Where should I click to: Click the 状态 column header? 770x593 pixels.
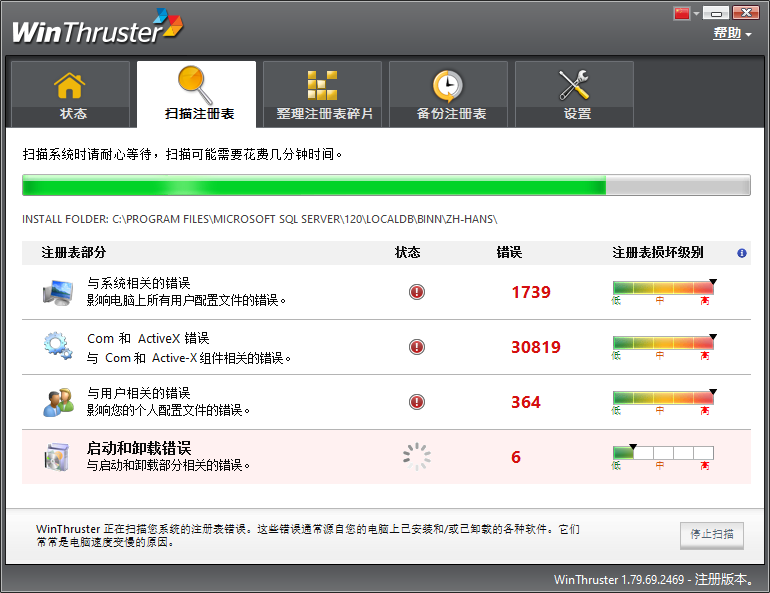click(x=408, y=253)
